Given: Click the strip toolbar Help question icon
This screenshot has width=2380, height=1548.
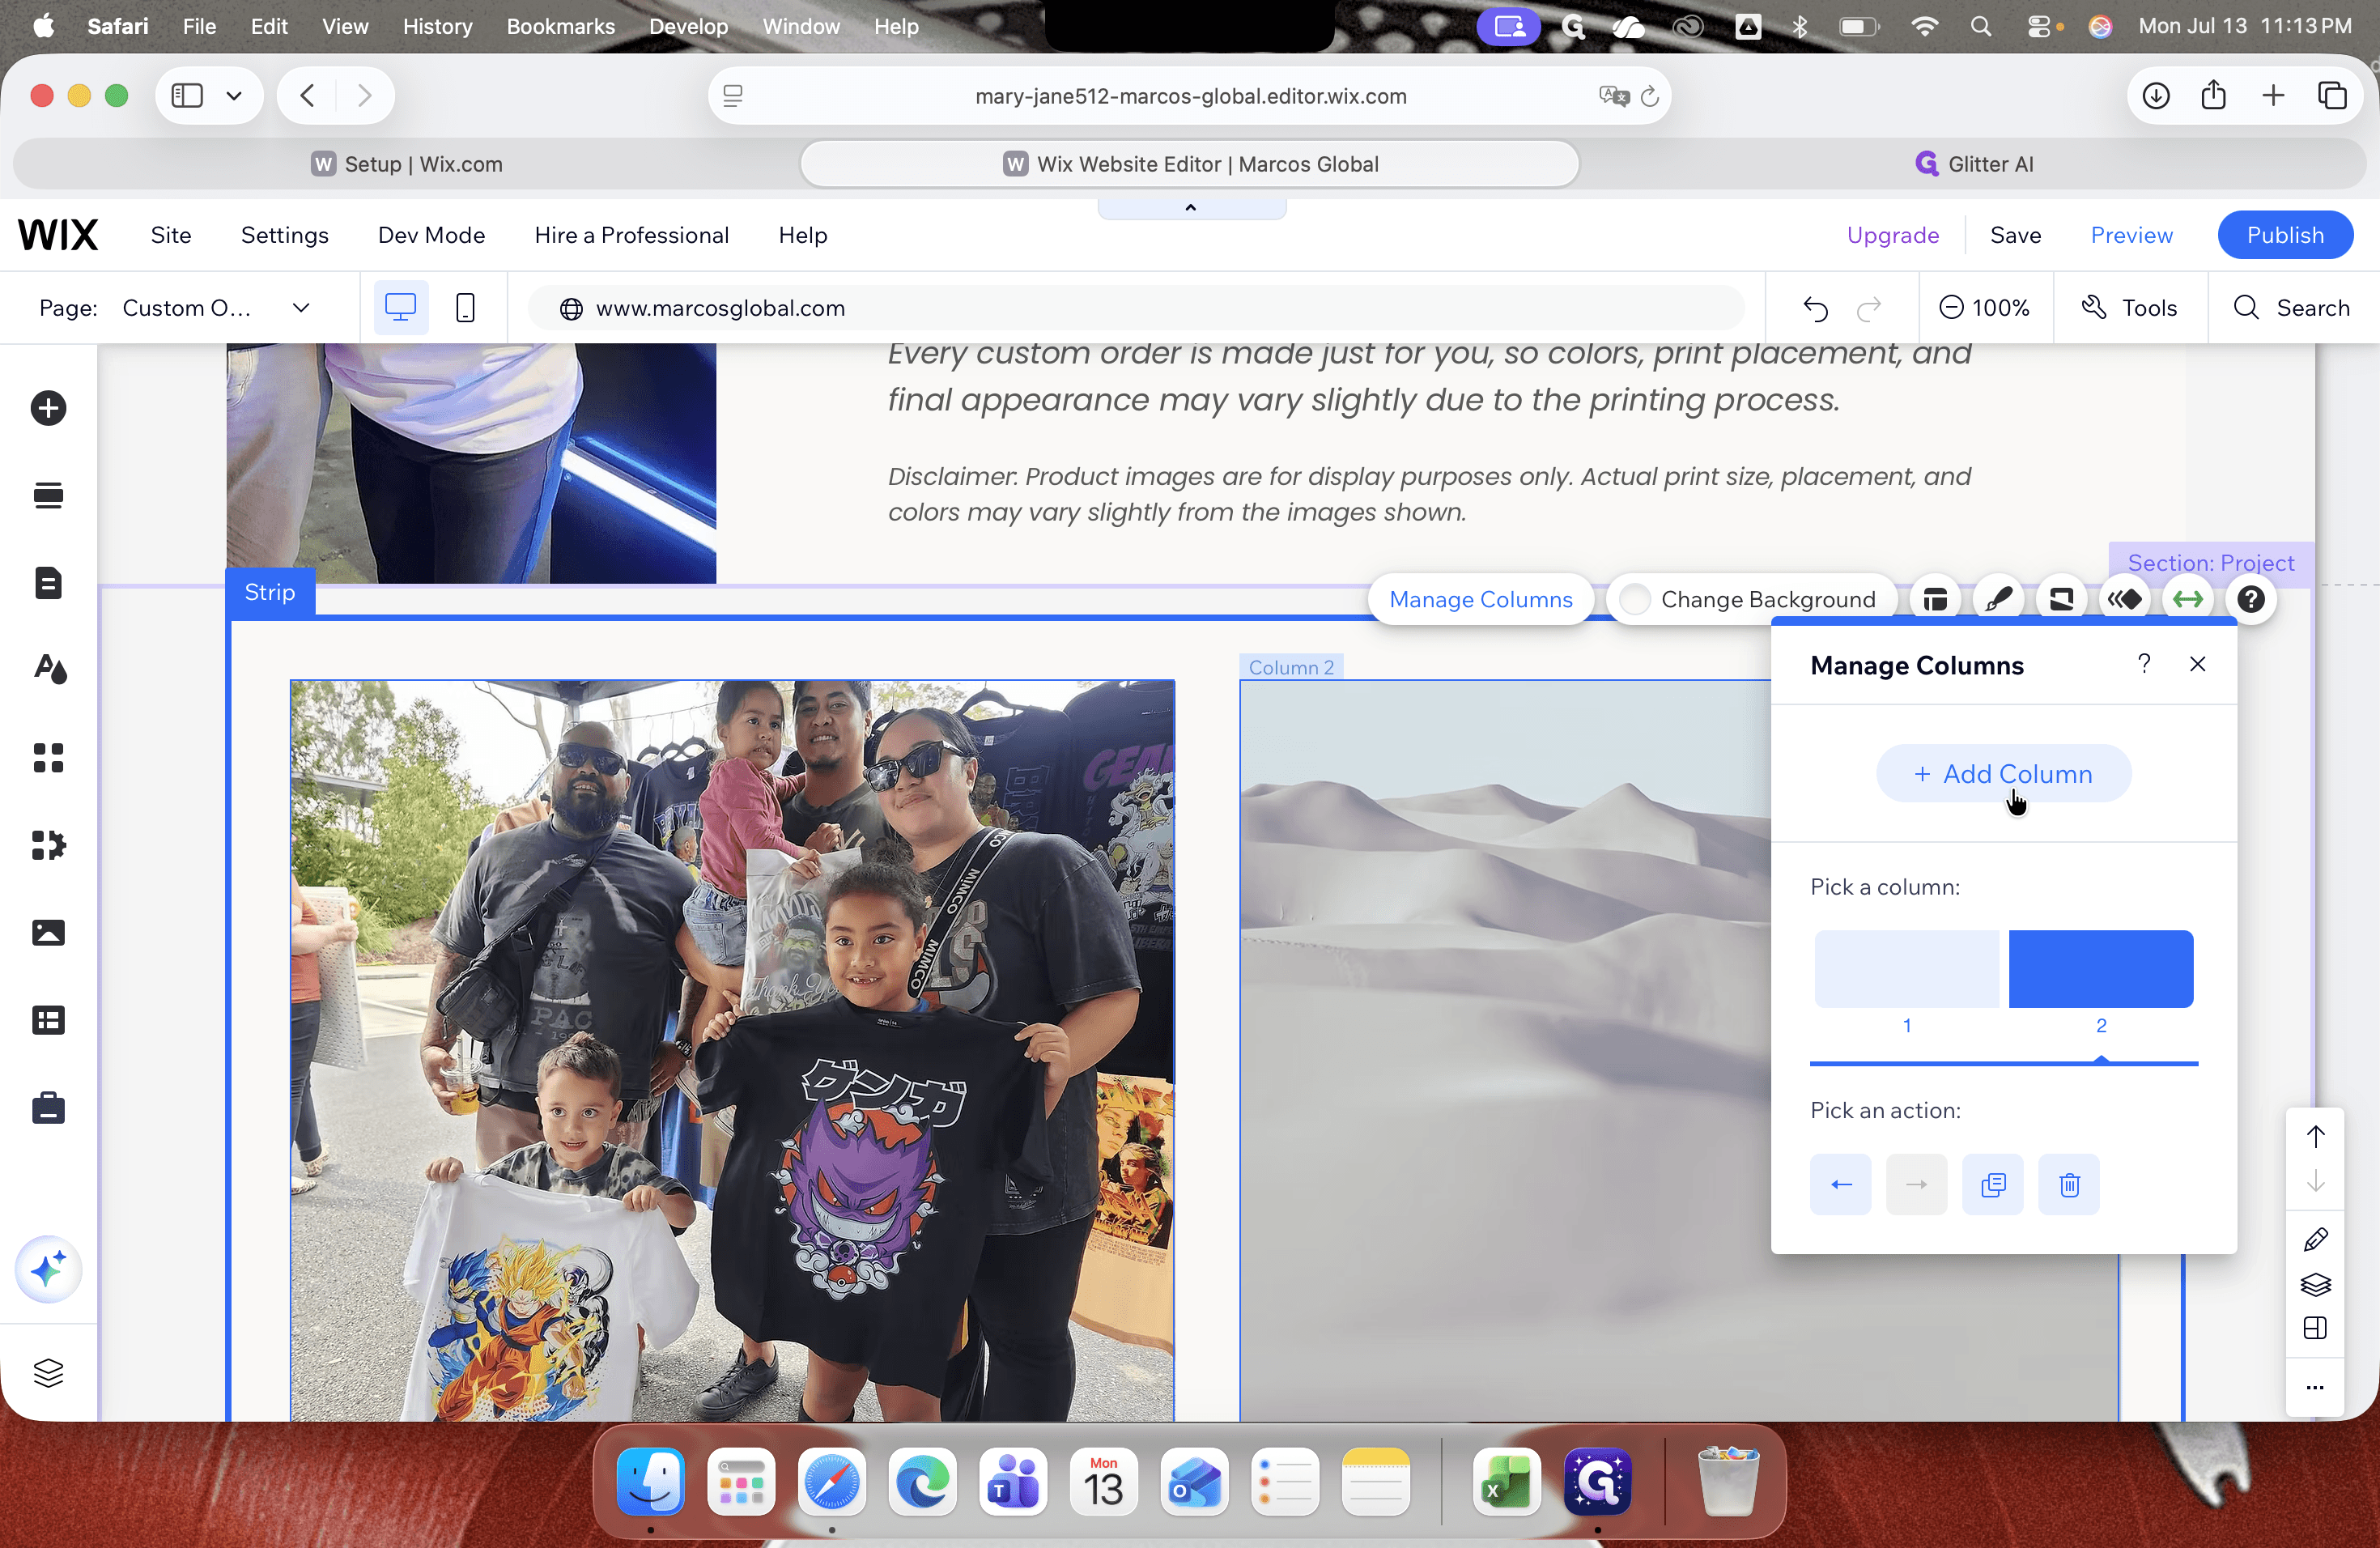Looking at the screenshot, I should (2251, 599).
